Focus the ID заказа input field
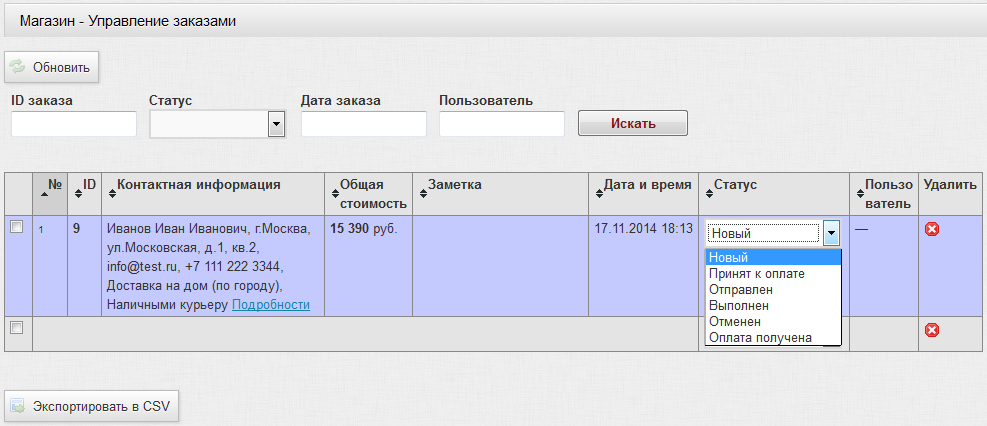The height and width of the screenshot is (426, 987). [x=74, y=124]
